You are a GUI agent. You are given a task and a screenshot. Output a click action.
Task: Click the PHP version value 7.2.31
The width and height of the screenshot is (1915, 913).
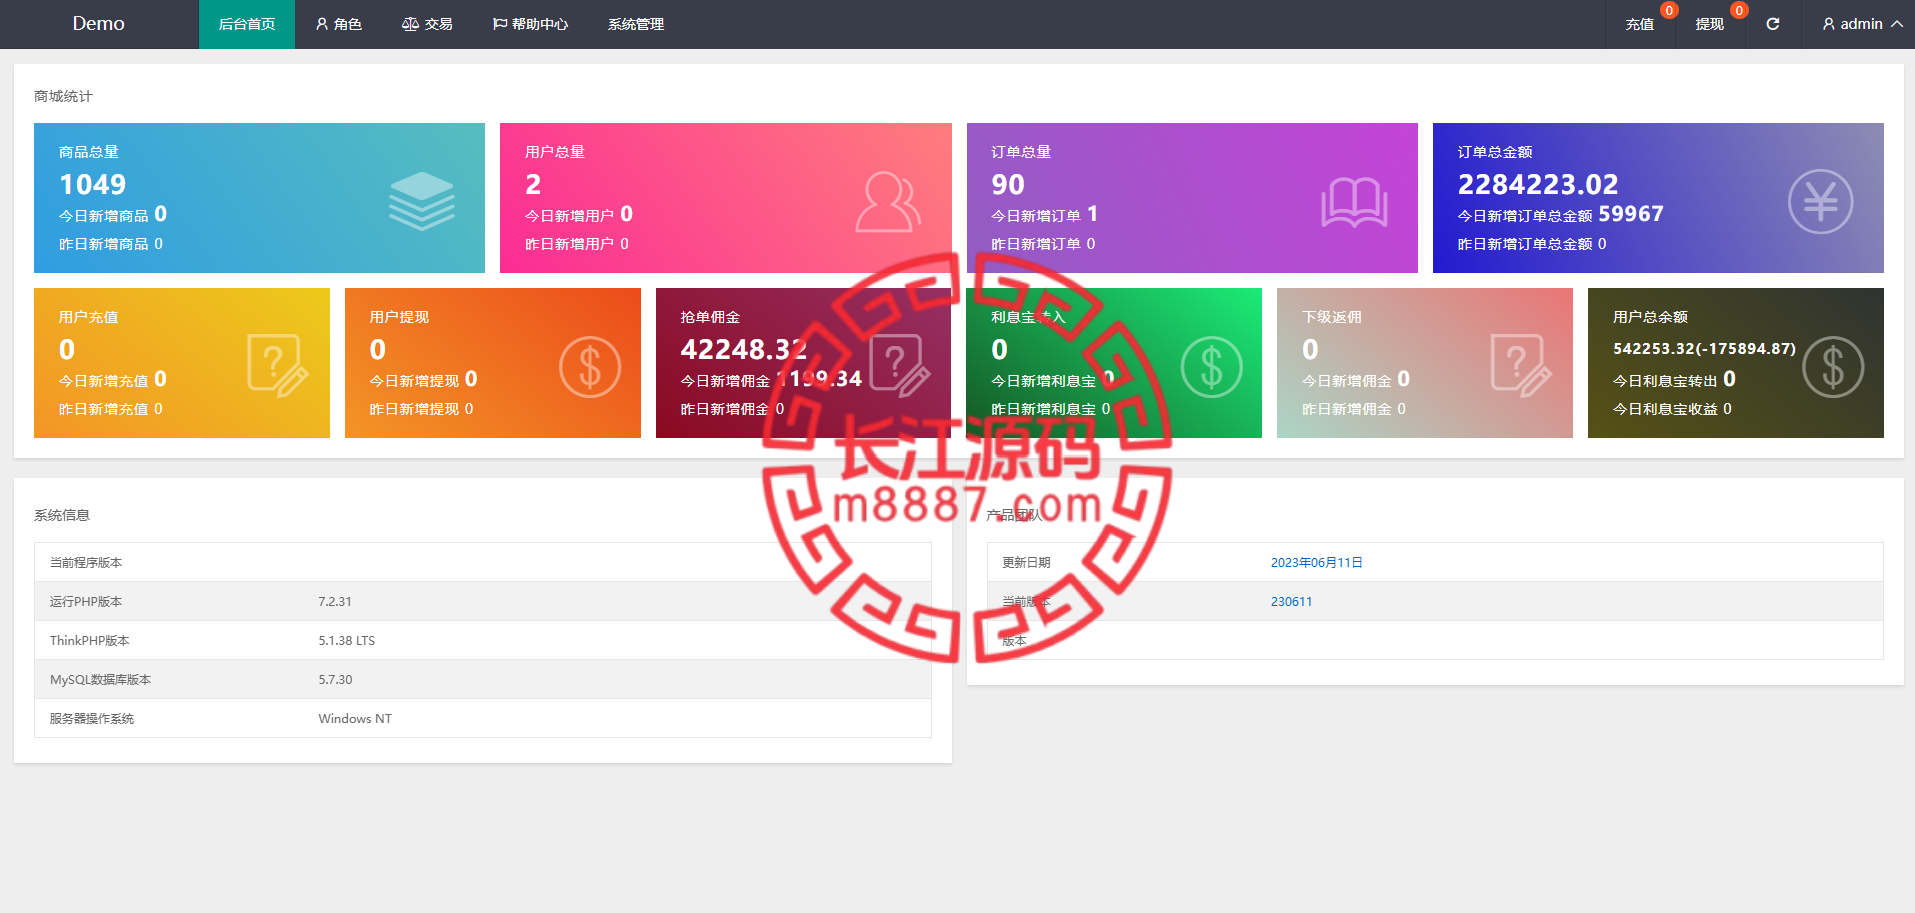click(x=335, y=602)
